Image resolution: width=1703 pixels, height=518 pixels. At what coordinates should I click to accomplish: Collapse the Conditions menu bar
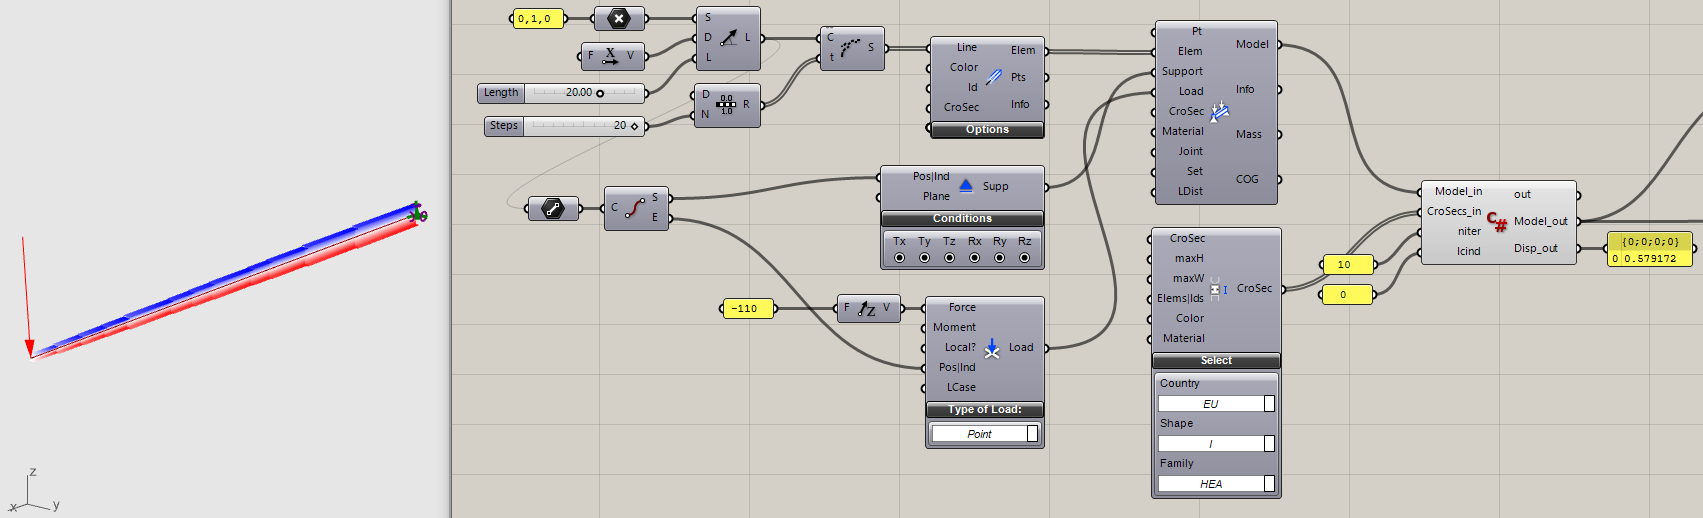click(x=962, y=219)
